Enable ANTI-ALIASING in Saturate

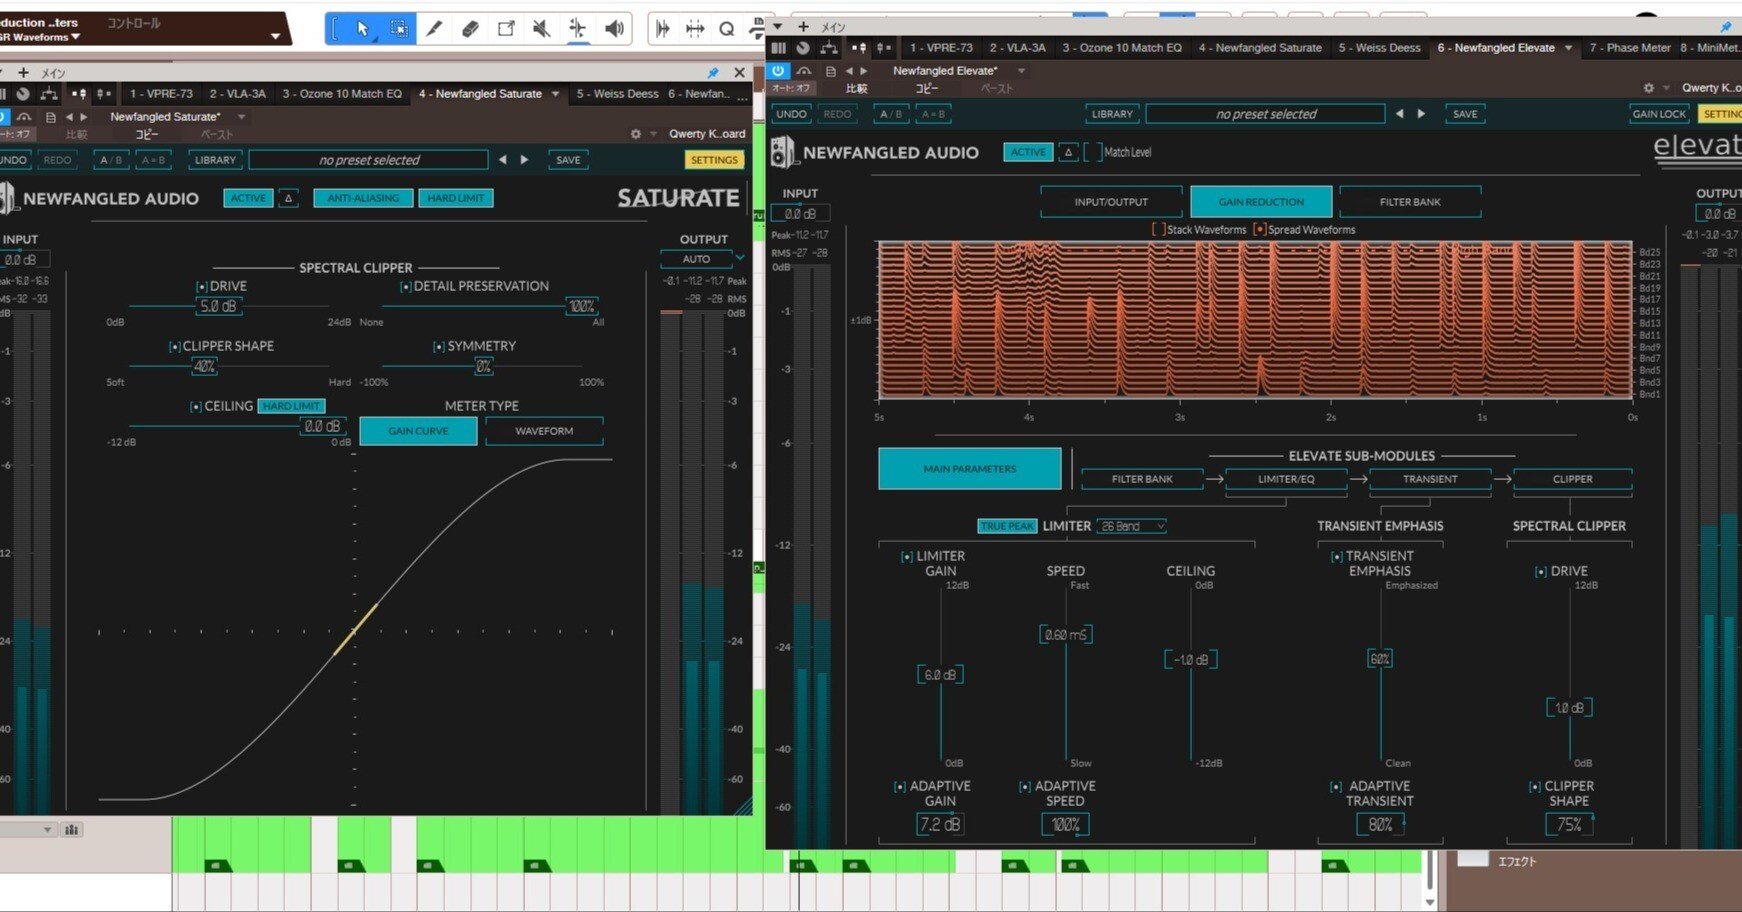pos(362,197)
